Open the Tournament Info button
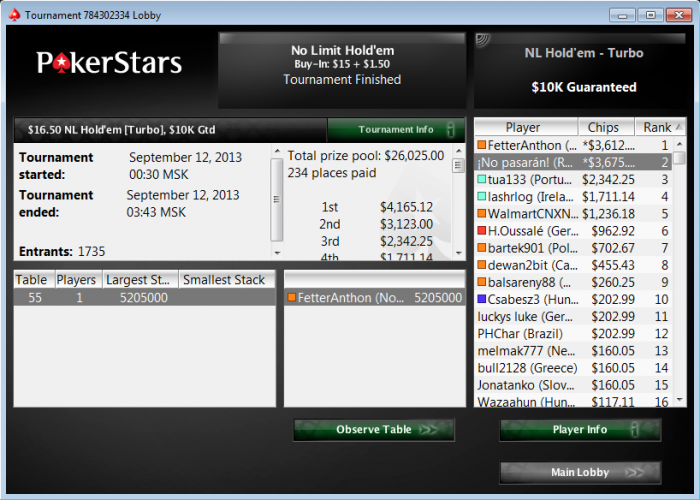The image size is (700, 500). pos(396,130)
